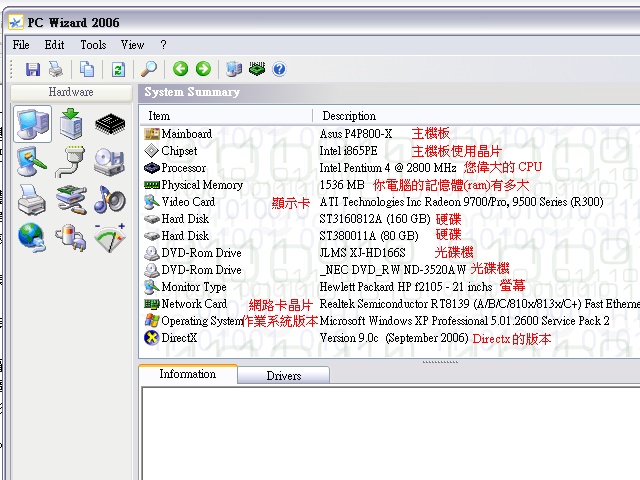Go back with green left arrow

180,69
